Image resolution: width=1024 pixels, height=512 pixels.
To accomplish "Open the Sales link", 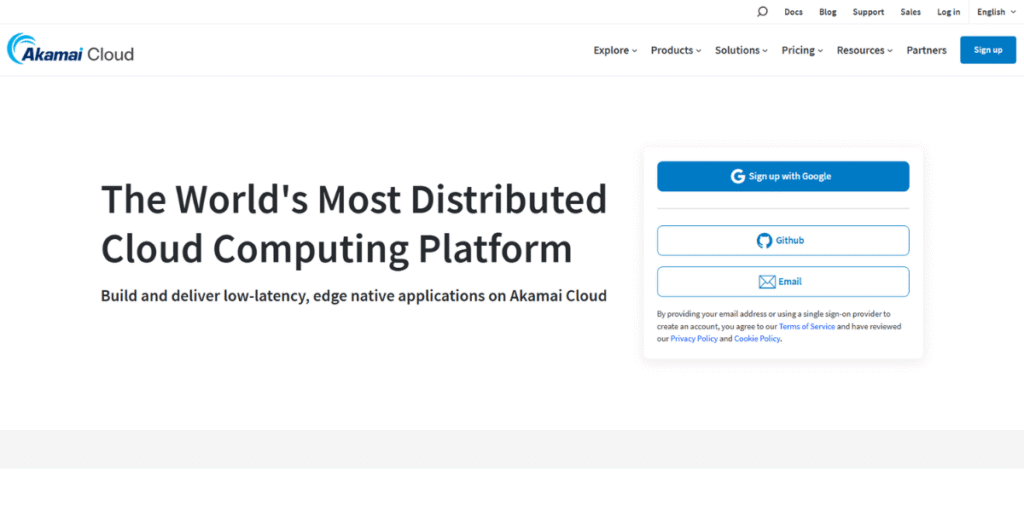I will point(910,12).
